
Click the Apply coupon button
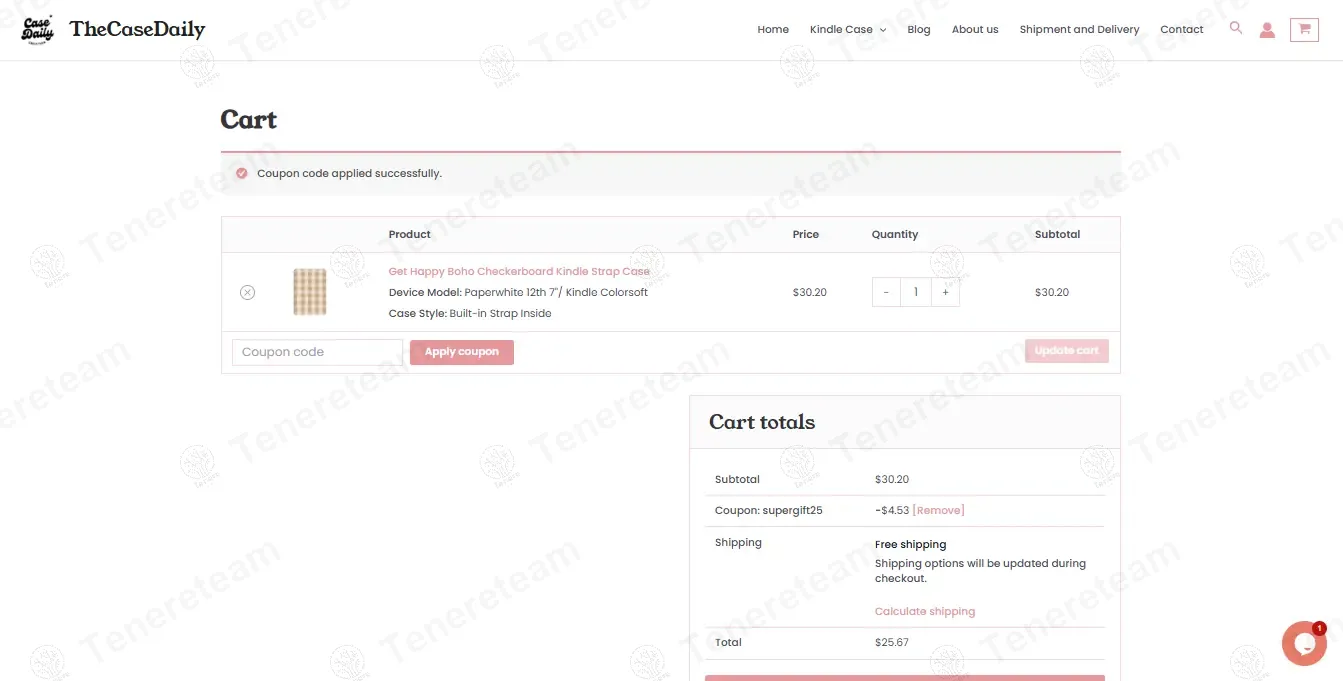461,352
